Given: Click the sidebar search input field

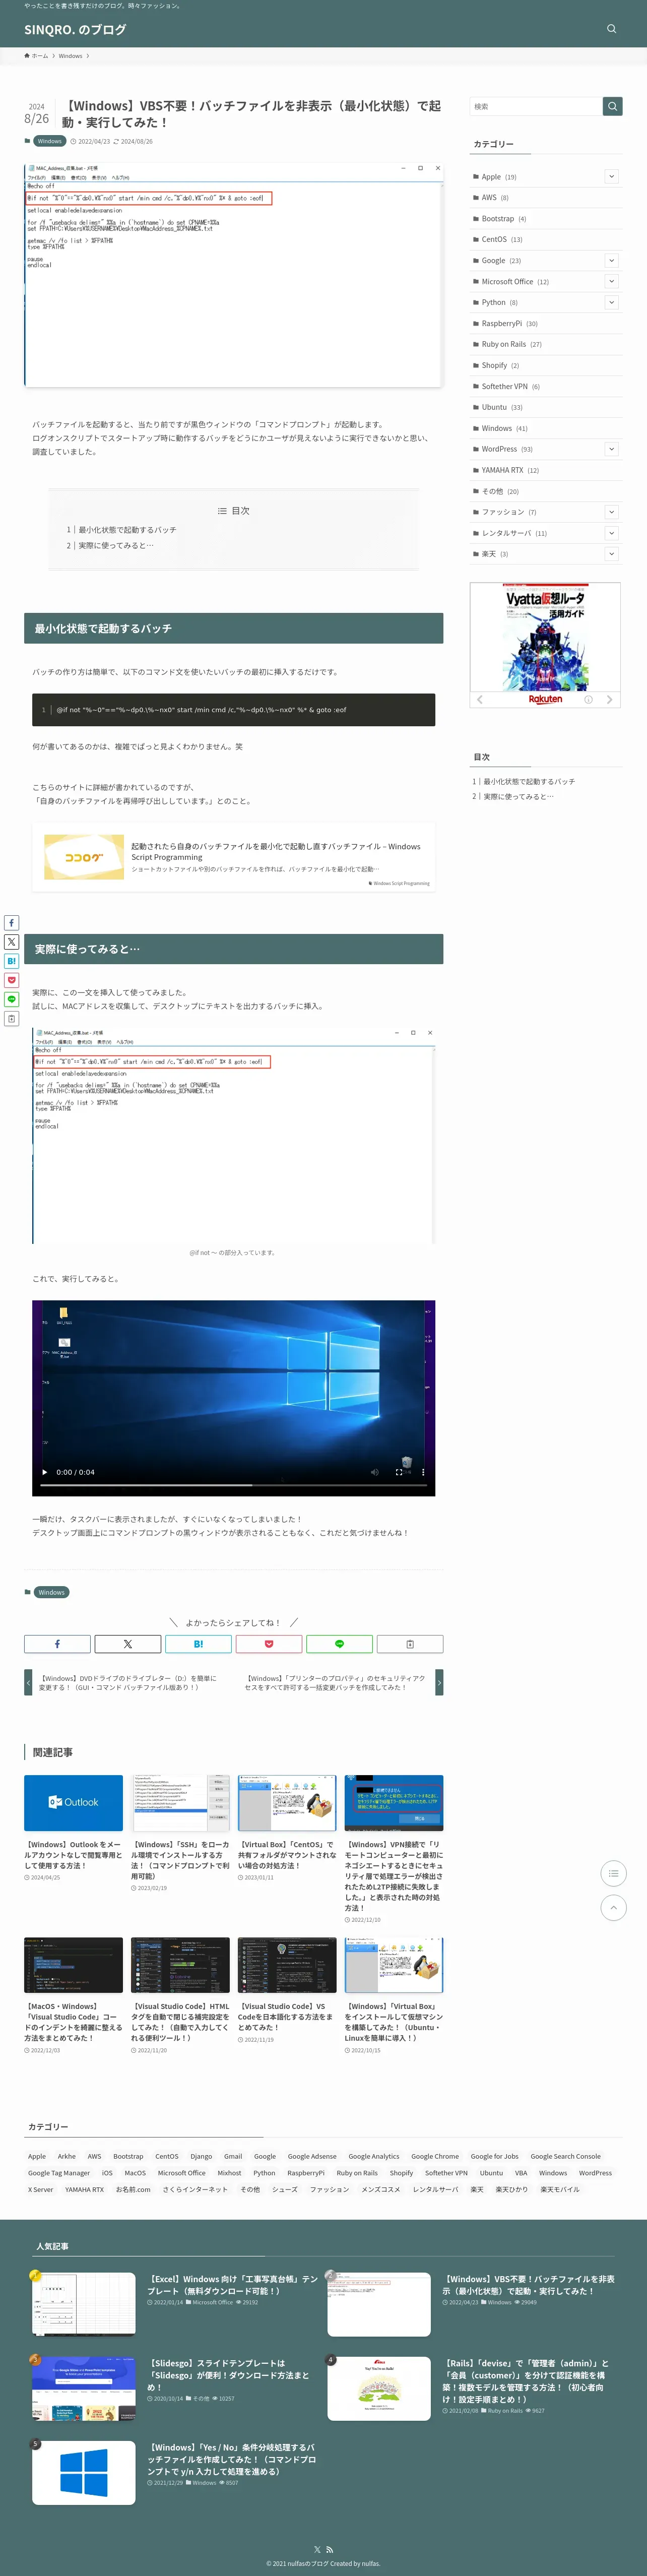Looking at the screenshot, I should coord(536,106).
